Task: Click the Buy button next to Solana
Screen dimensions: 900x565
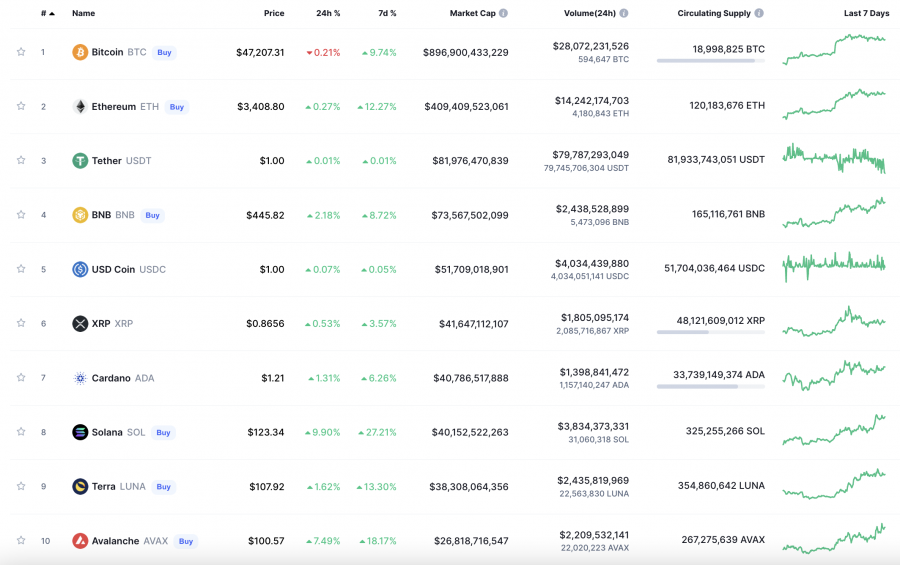Action: tap(163, 433)
